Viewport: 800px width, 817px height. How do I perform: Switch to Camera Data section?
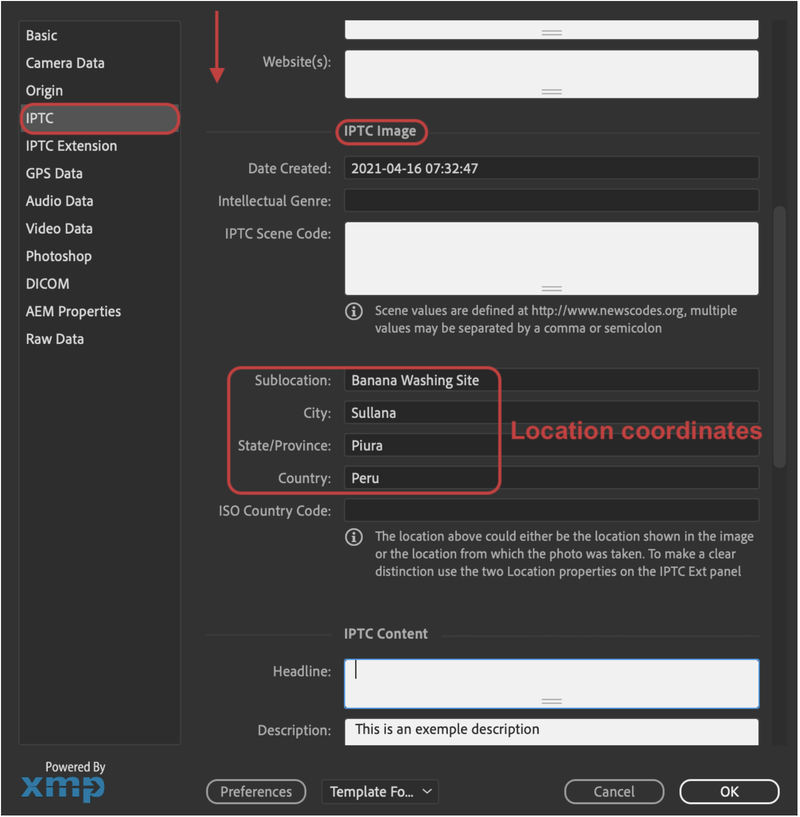[x=99, y=63]
